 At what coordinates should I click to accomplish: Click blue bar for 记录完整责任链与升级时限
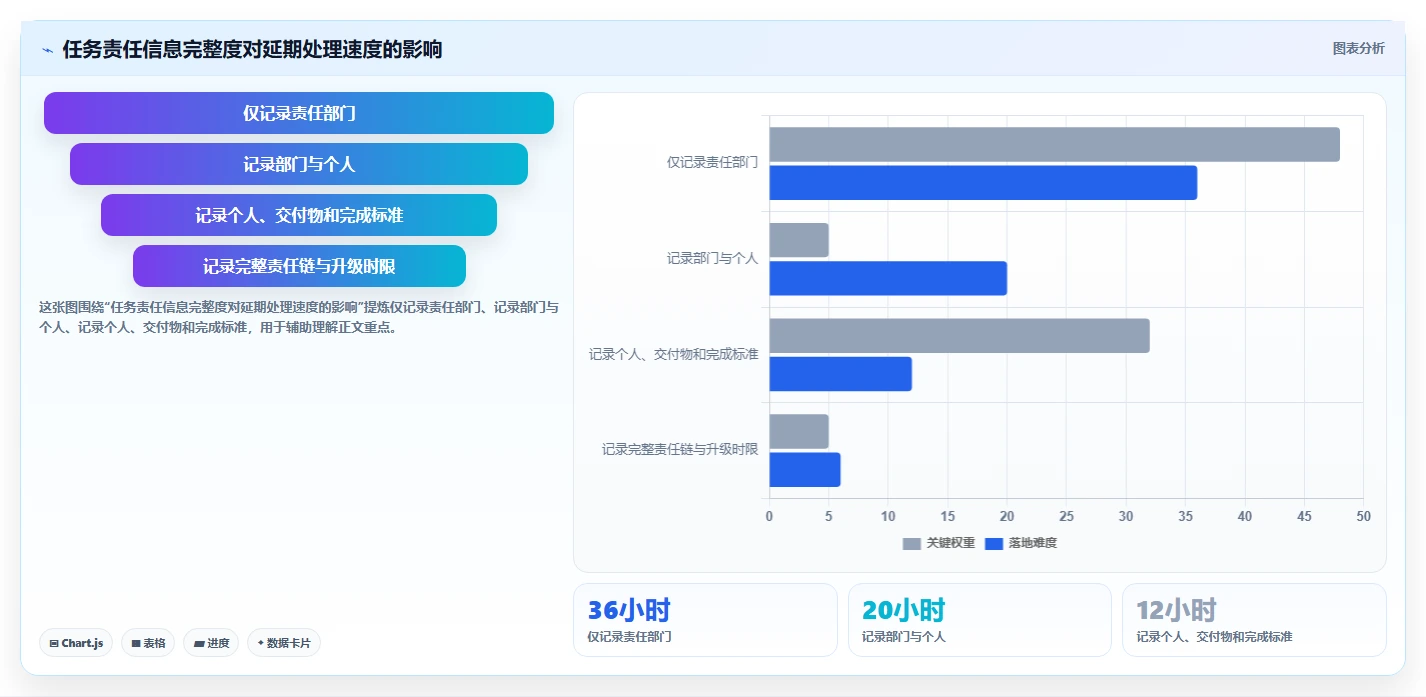click(x=805, y=469)
